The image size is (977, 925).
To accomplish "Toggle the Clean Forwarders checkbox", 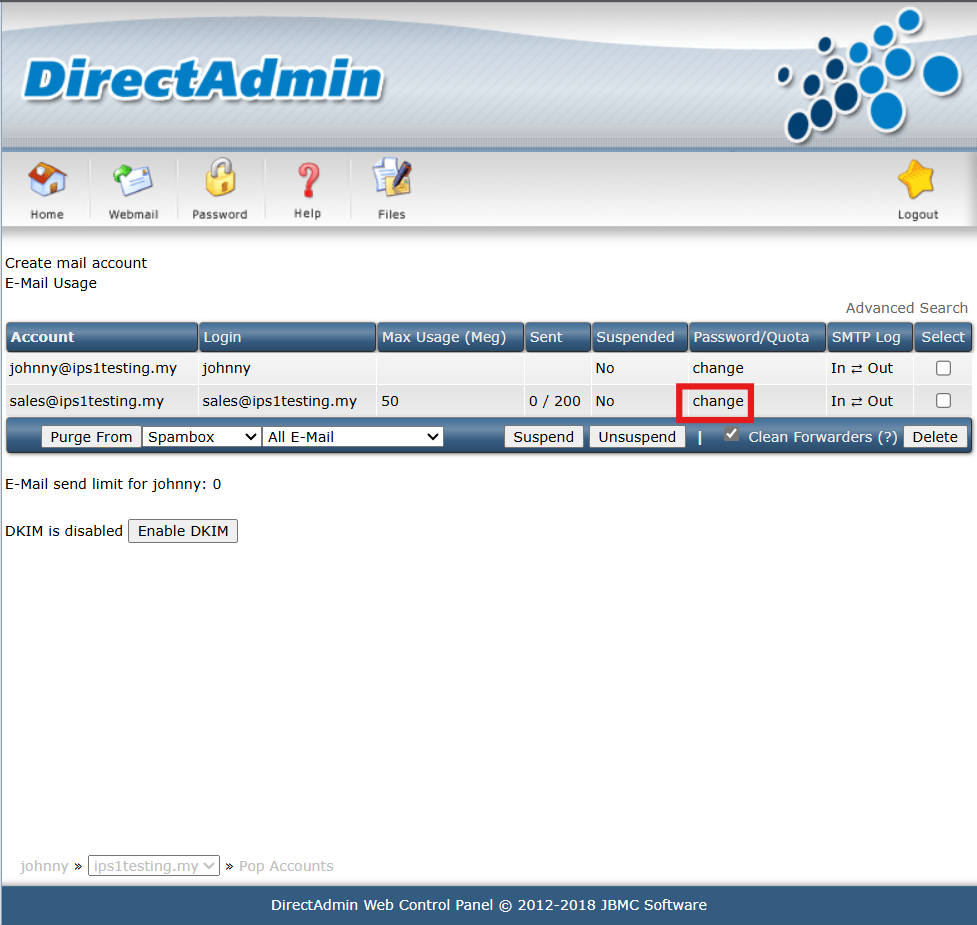I will coord(732,434).
